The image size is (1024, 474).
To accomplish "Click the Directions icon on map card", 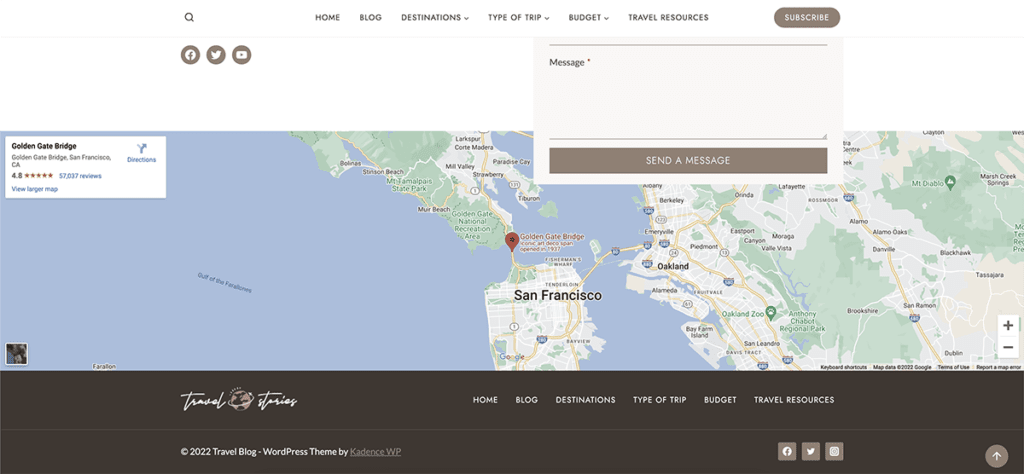I will point(142,151).
